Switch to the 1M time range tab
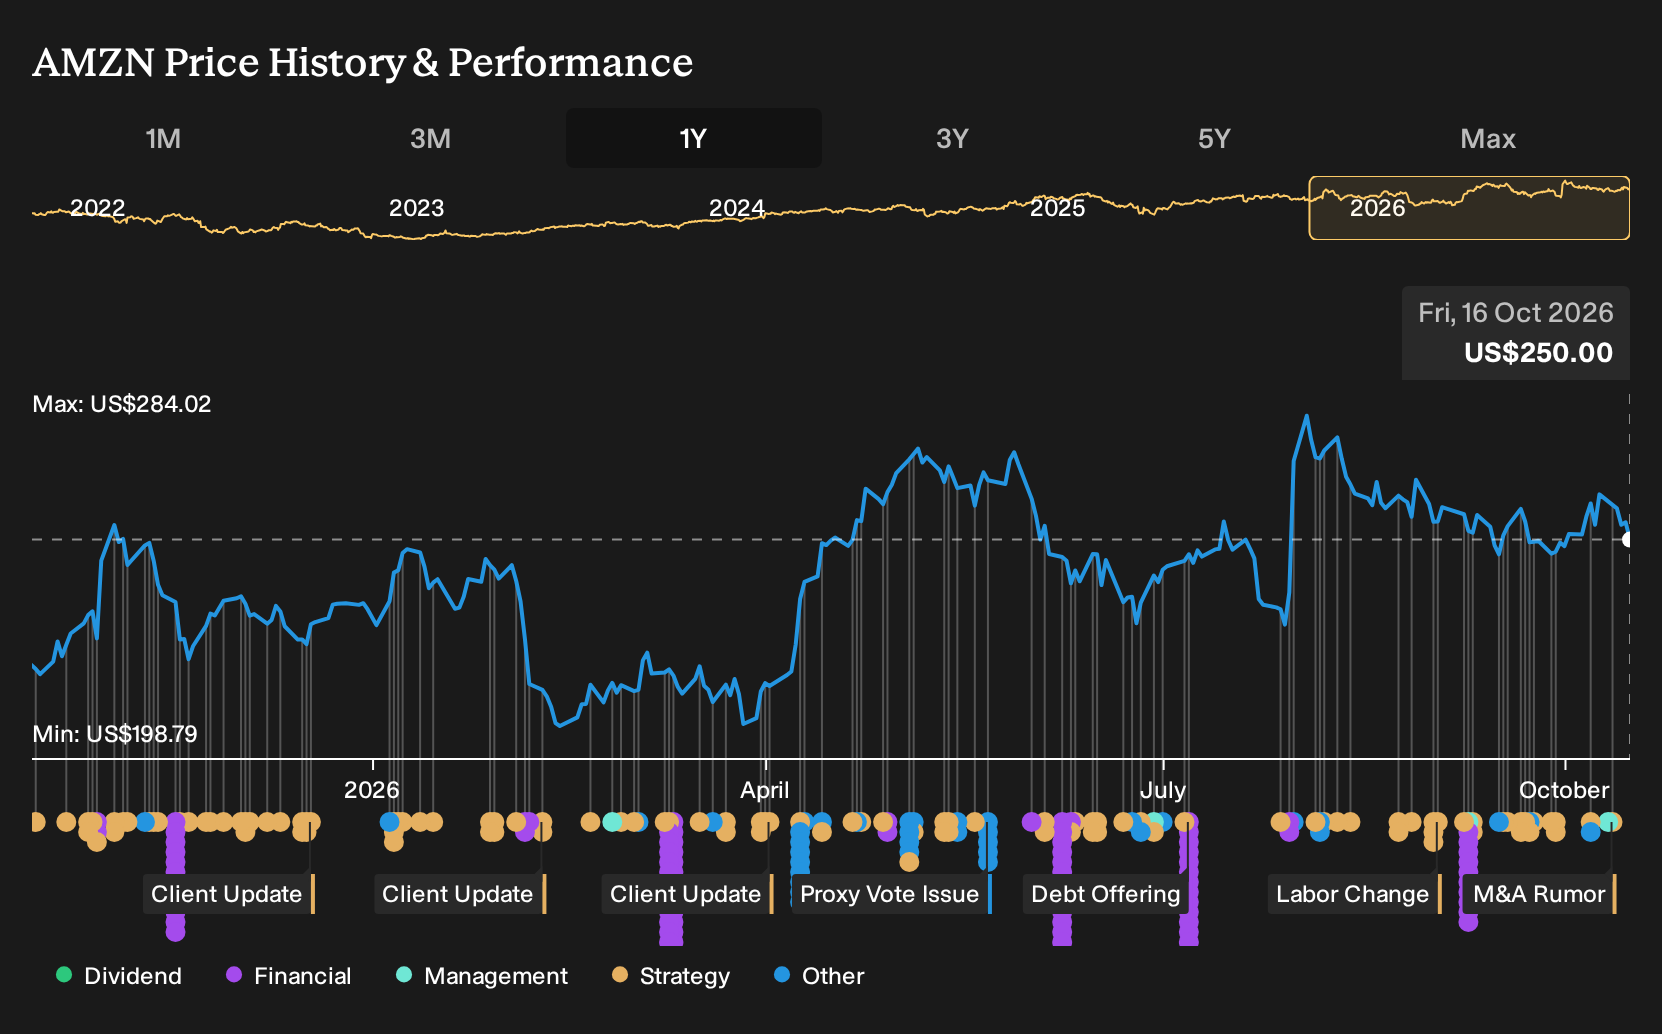This screenshot has width=1662, height=1034. click(x=163, y=138)
